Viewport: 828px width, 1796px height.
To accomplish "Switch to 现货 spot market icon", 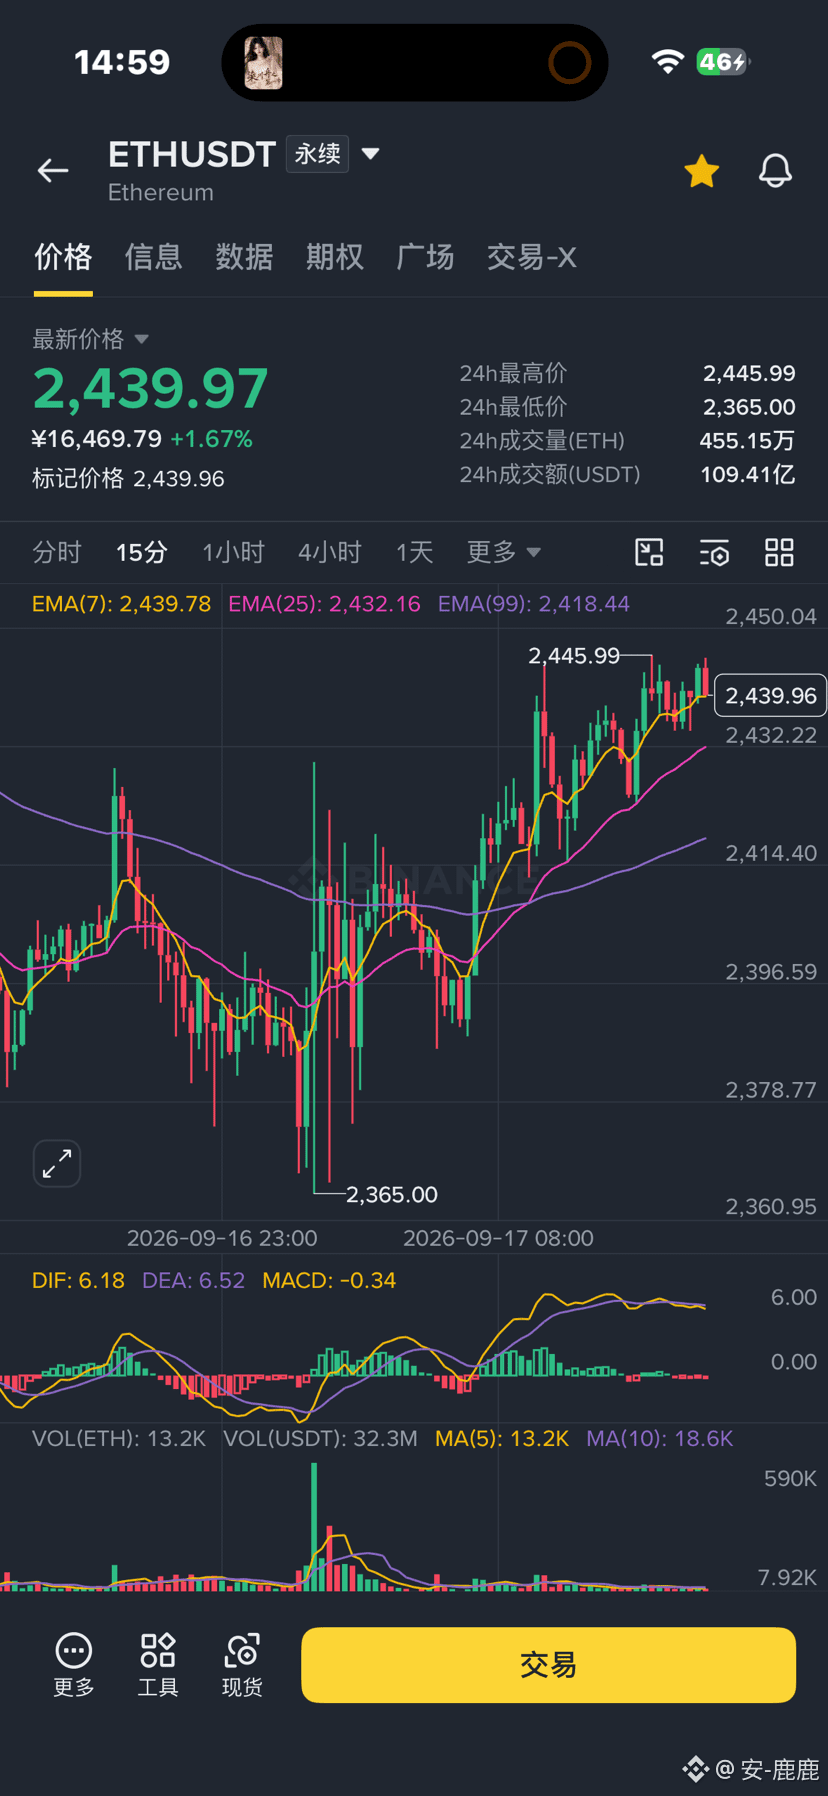I will pos(242,1665).
